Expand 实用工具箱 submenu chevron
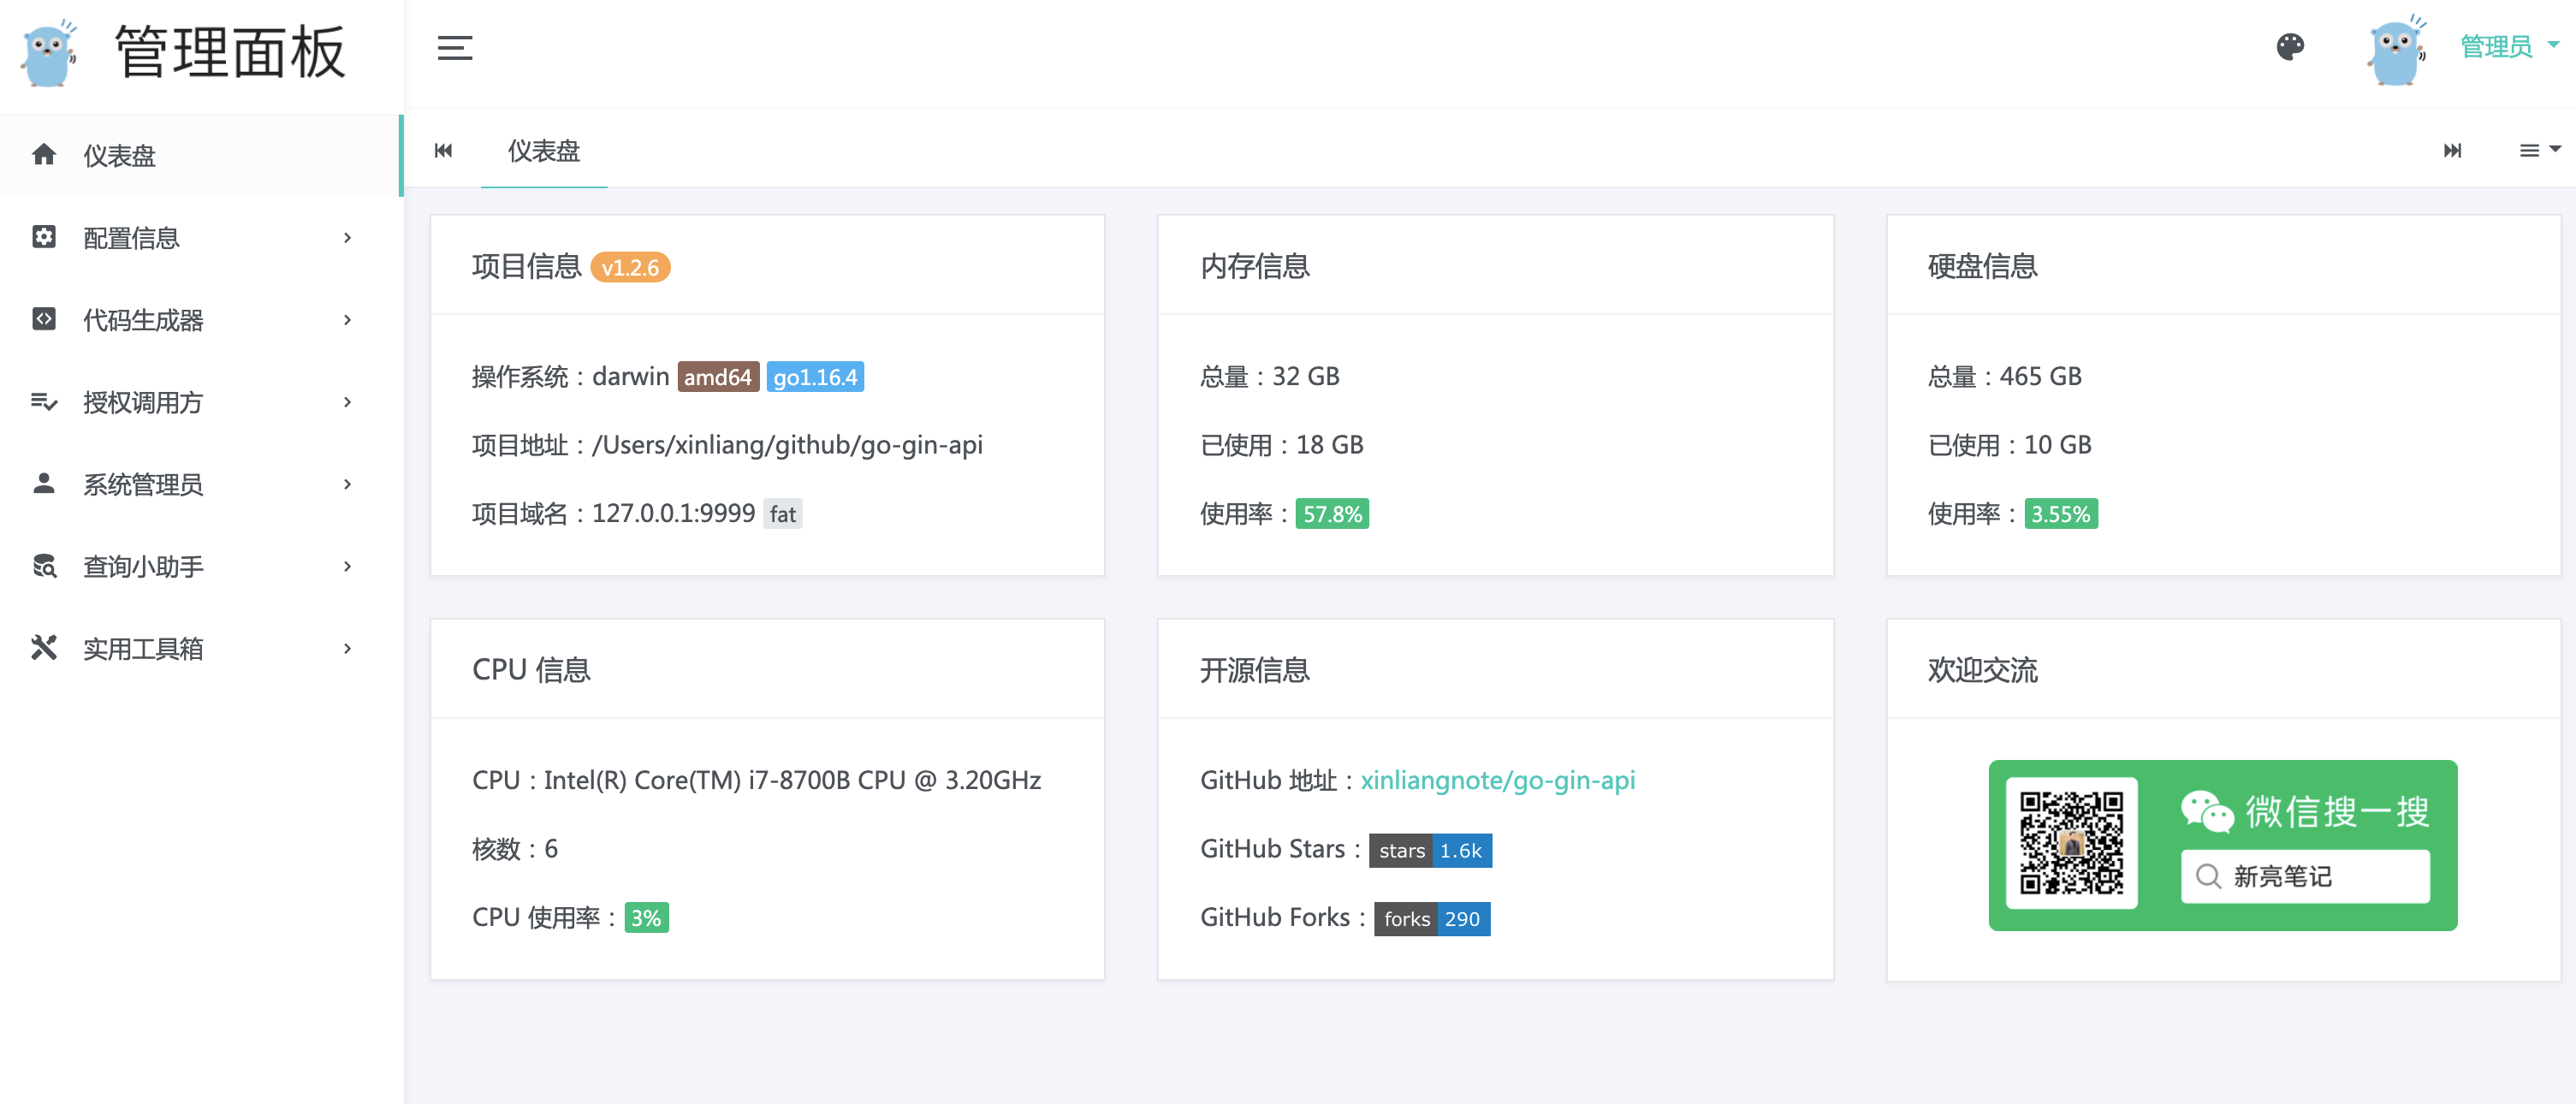This screenshot has height=1104, width=2576. [348, 648]
